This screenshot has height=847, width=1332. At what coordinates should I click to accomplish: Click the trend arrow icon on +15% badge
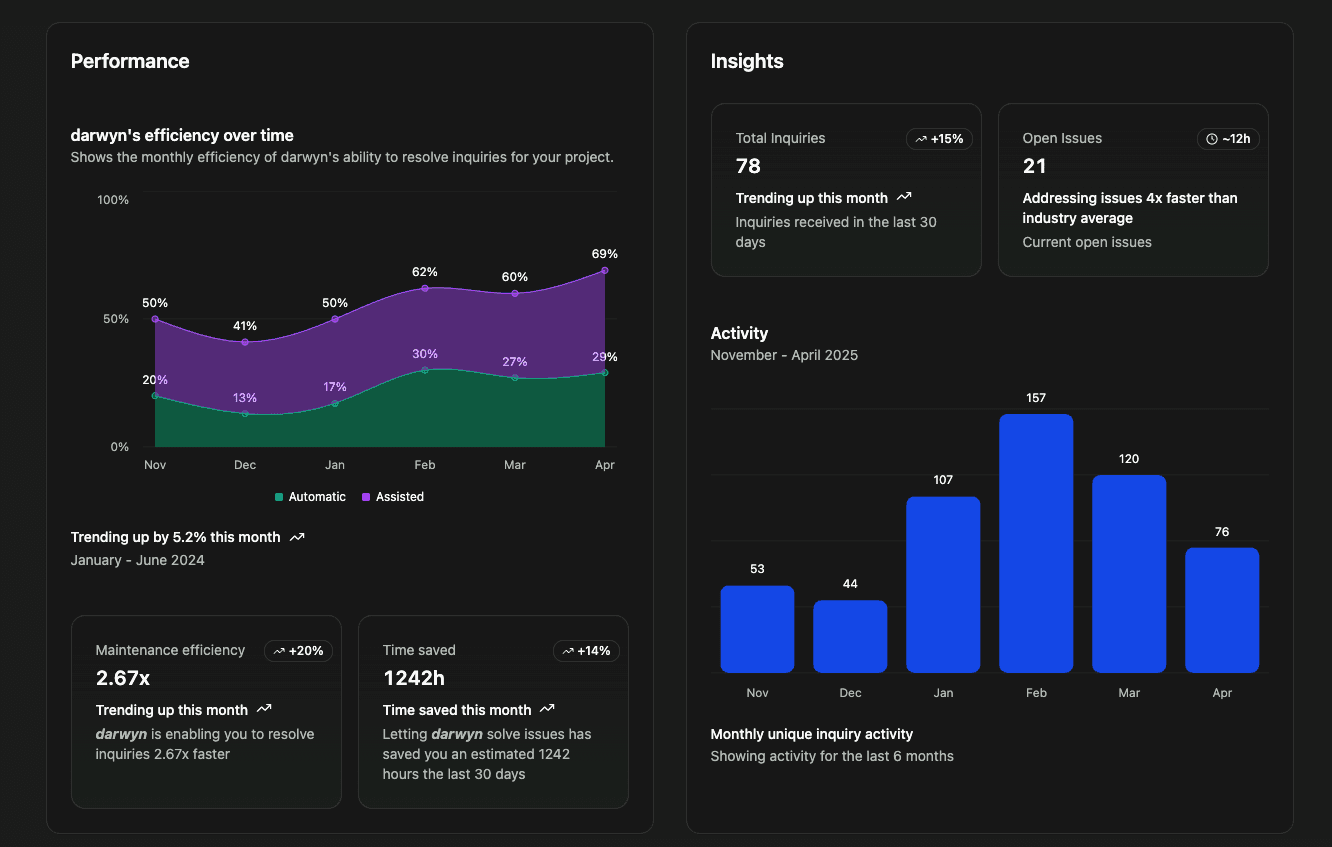919,139
